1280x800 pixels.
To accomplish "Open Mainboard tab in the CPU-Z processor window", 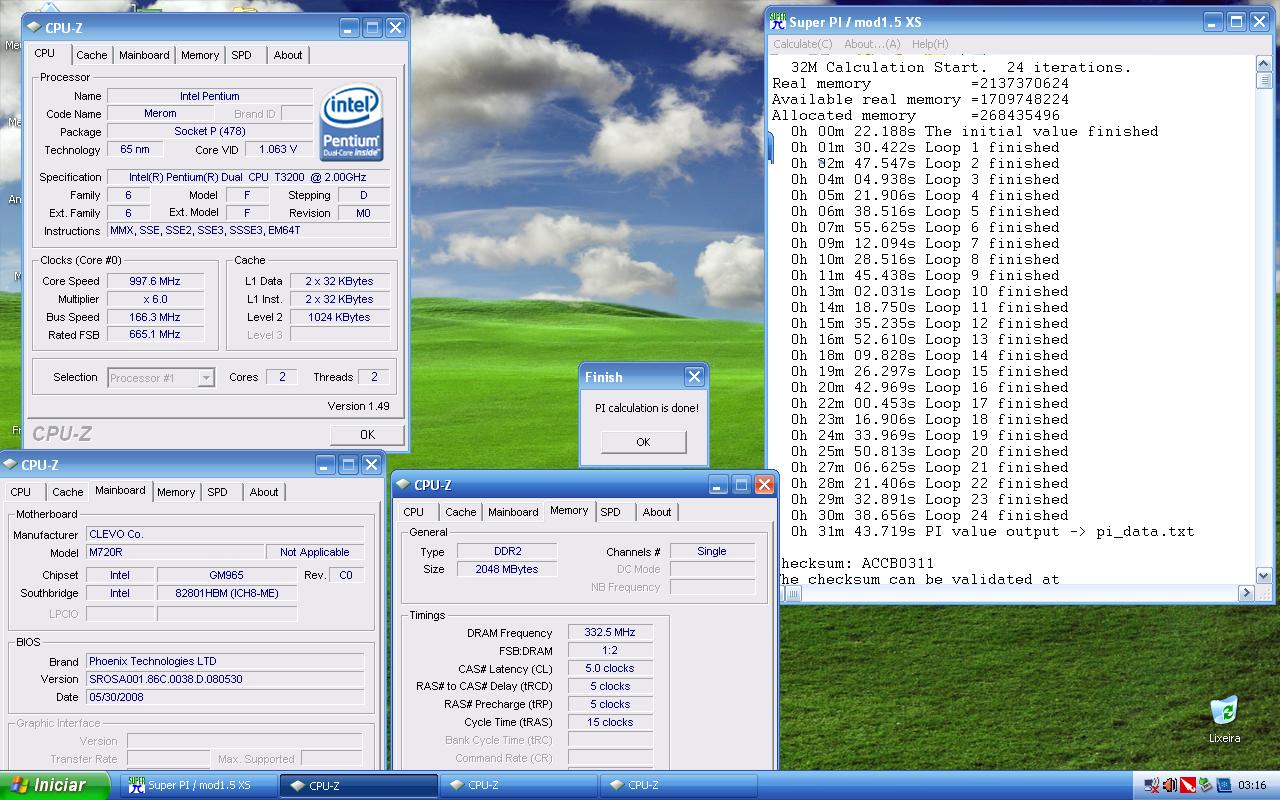I will pyautogui.click(x=144, y=56).
